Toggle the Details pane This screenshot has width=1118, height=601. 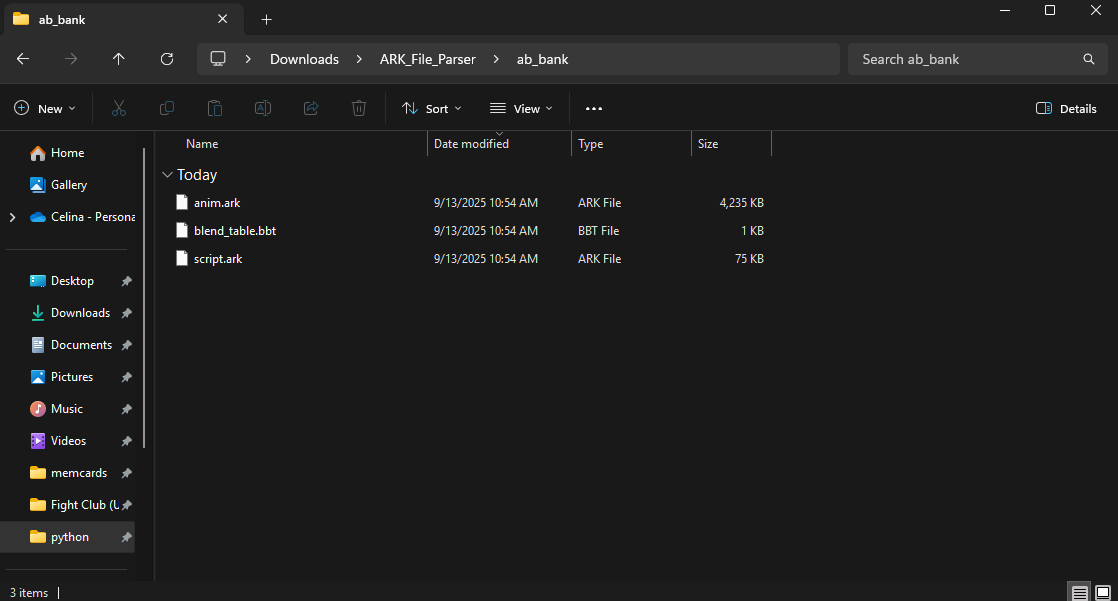coord(1066,108)
